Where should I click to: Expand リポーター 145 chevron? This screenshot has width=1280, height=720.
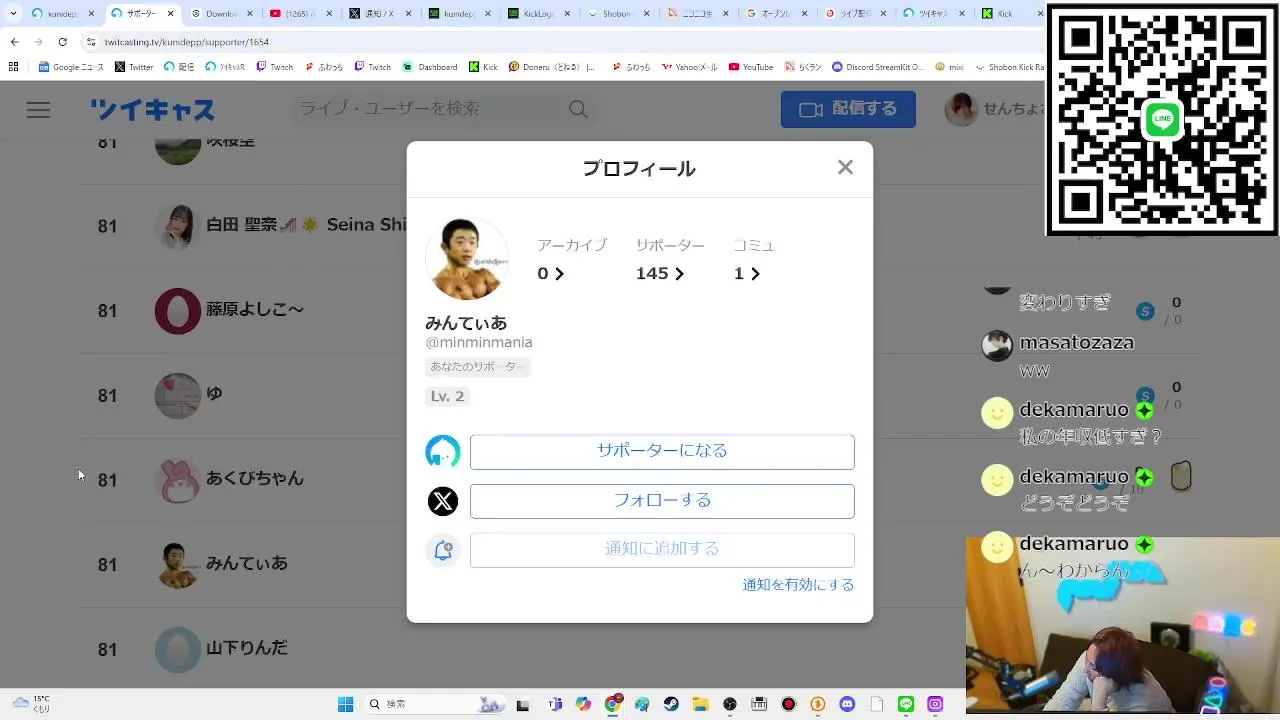click(x=679, y=274)
